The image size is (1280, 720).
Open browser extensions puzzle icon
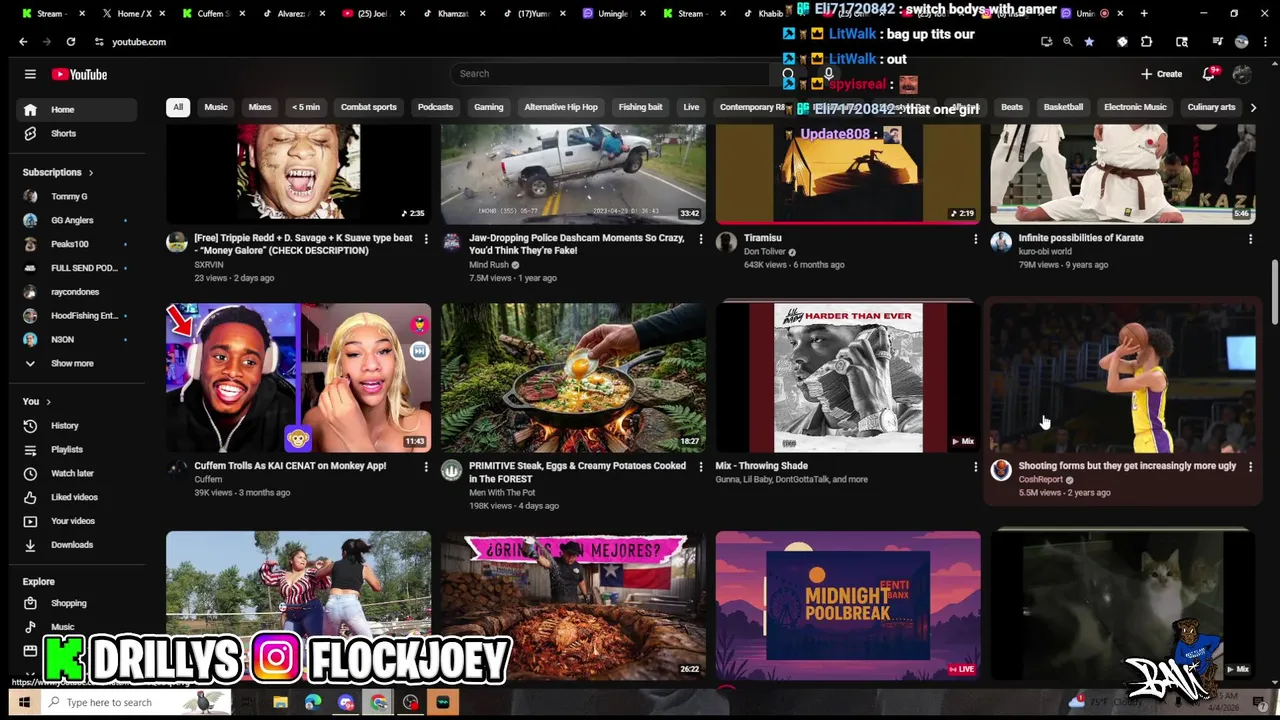point(1147,42)
